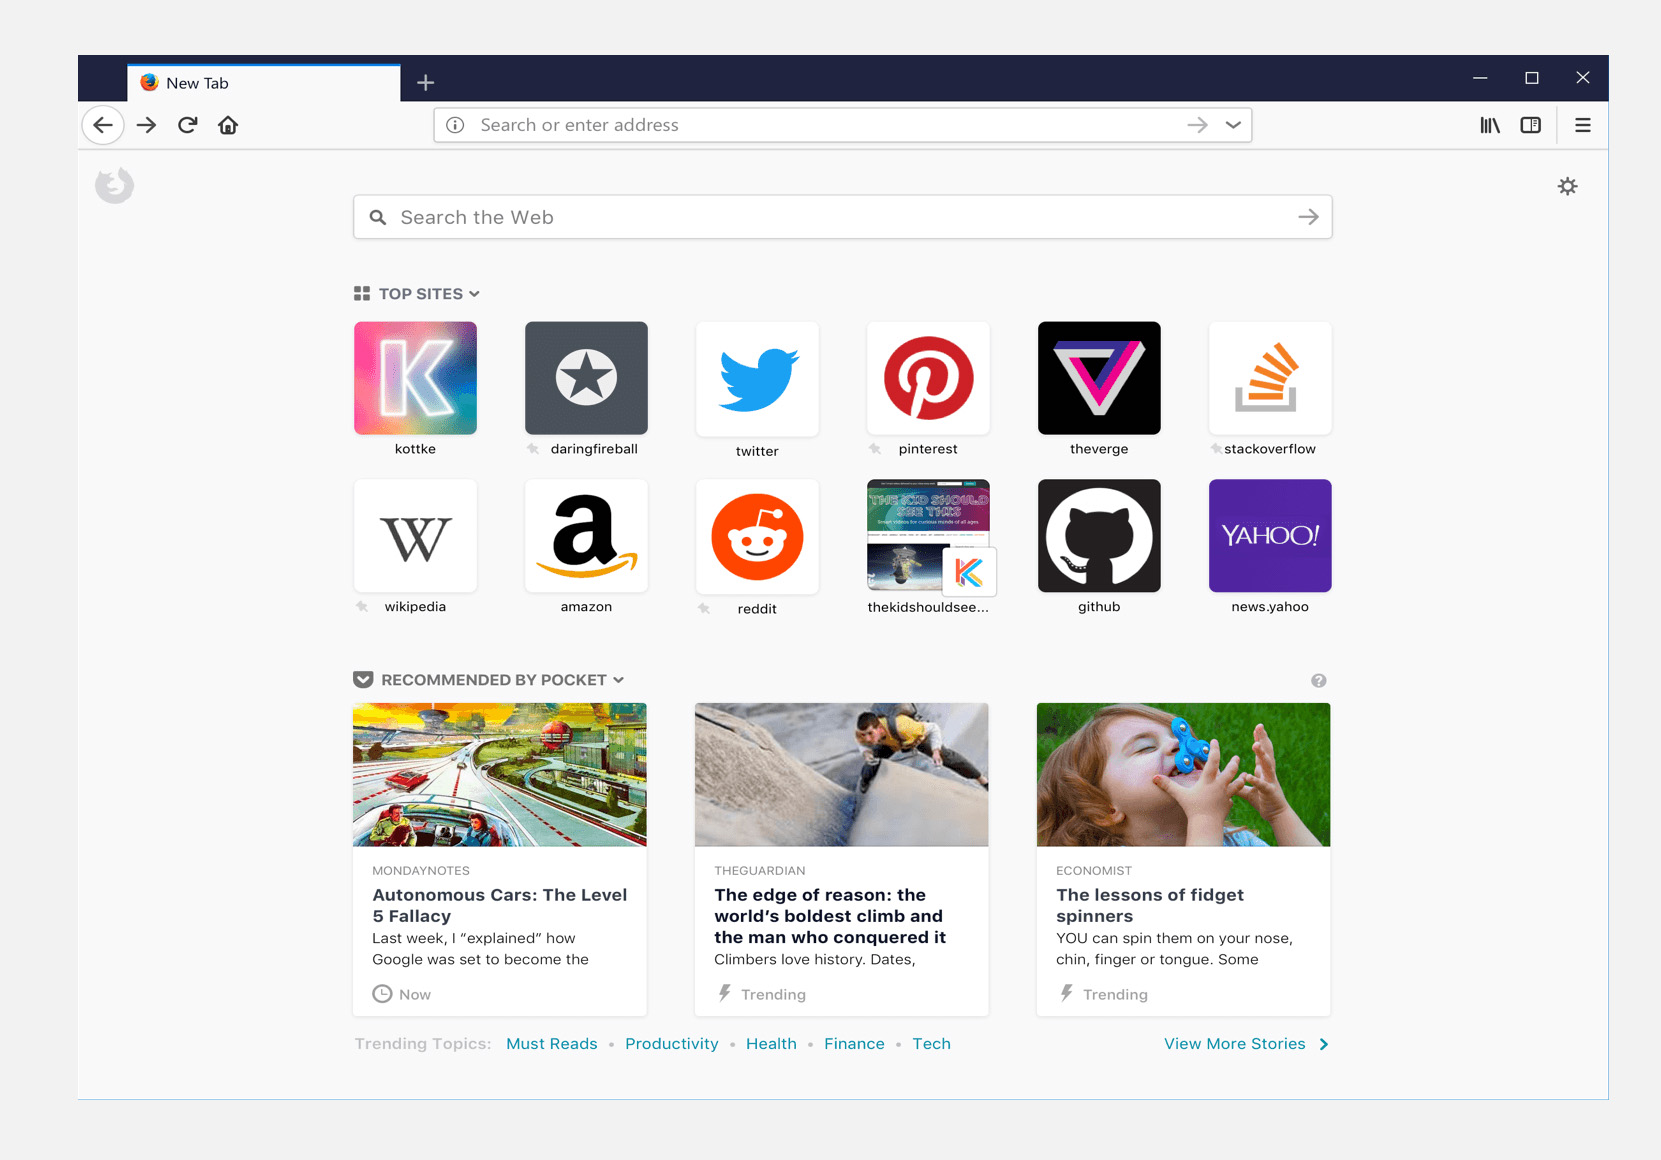The image size is (1661, 1160).
Task: Expand the address bar history dropdown
Action: click(1233, 125)
